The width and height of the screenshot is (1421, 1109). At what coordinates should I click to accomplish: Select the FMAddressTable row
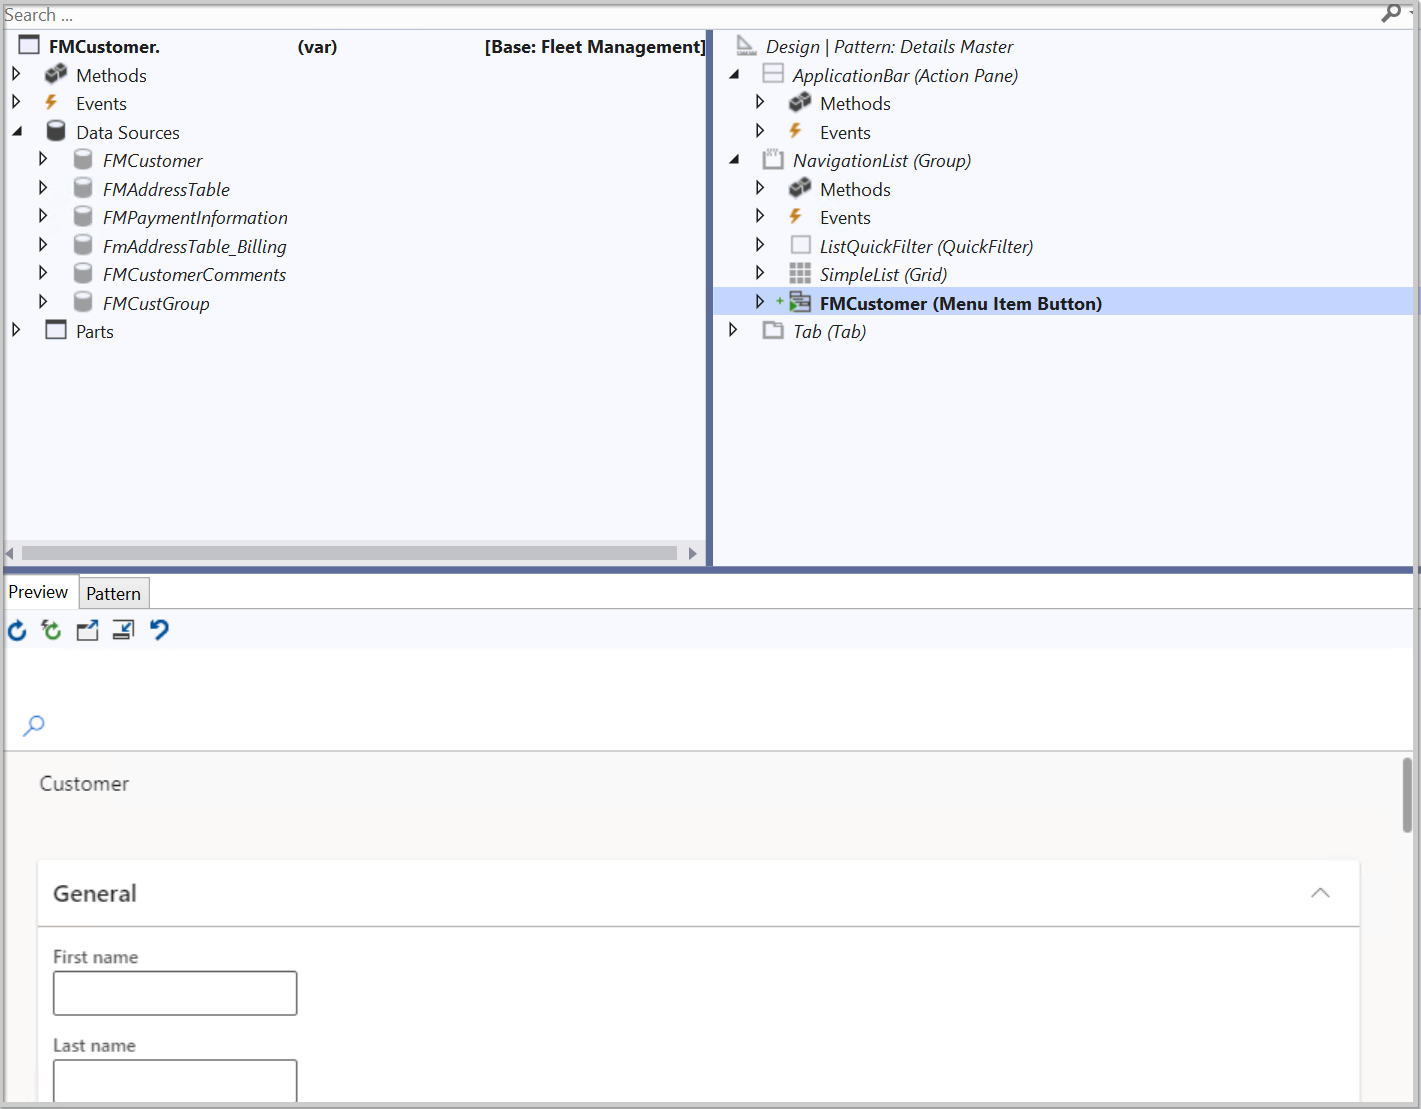pos(166,189)
